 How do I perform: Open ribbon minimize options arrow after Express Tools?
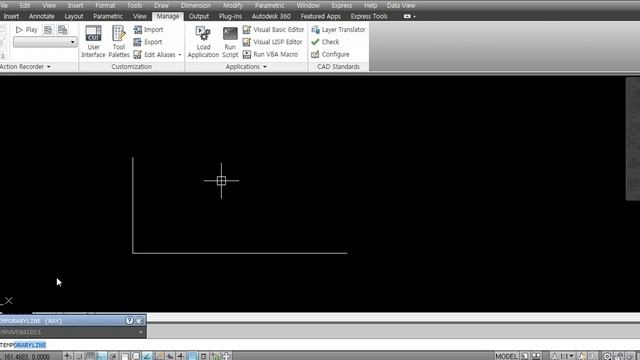414,16
